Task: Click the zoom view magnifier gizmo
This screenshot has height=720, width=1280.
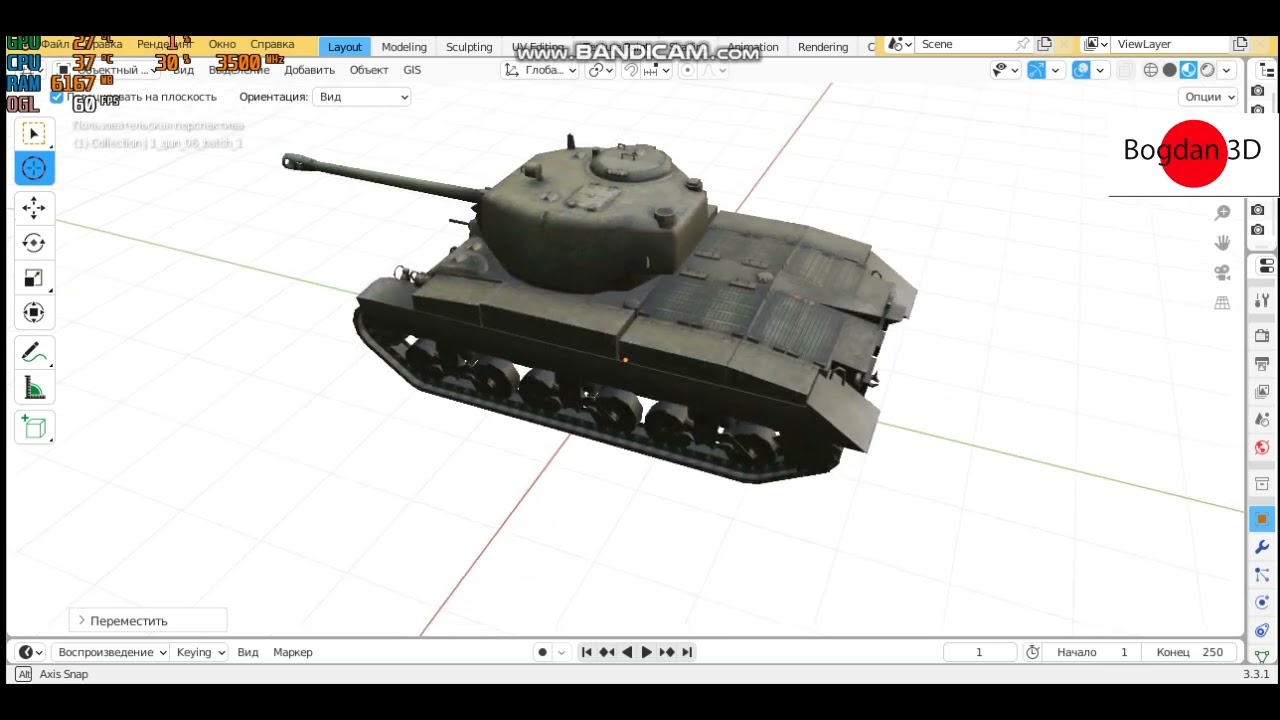Action: (1222, 213)
